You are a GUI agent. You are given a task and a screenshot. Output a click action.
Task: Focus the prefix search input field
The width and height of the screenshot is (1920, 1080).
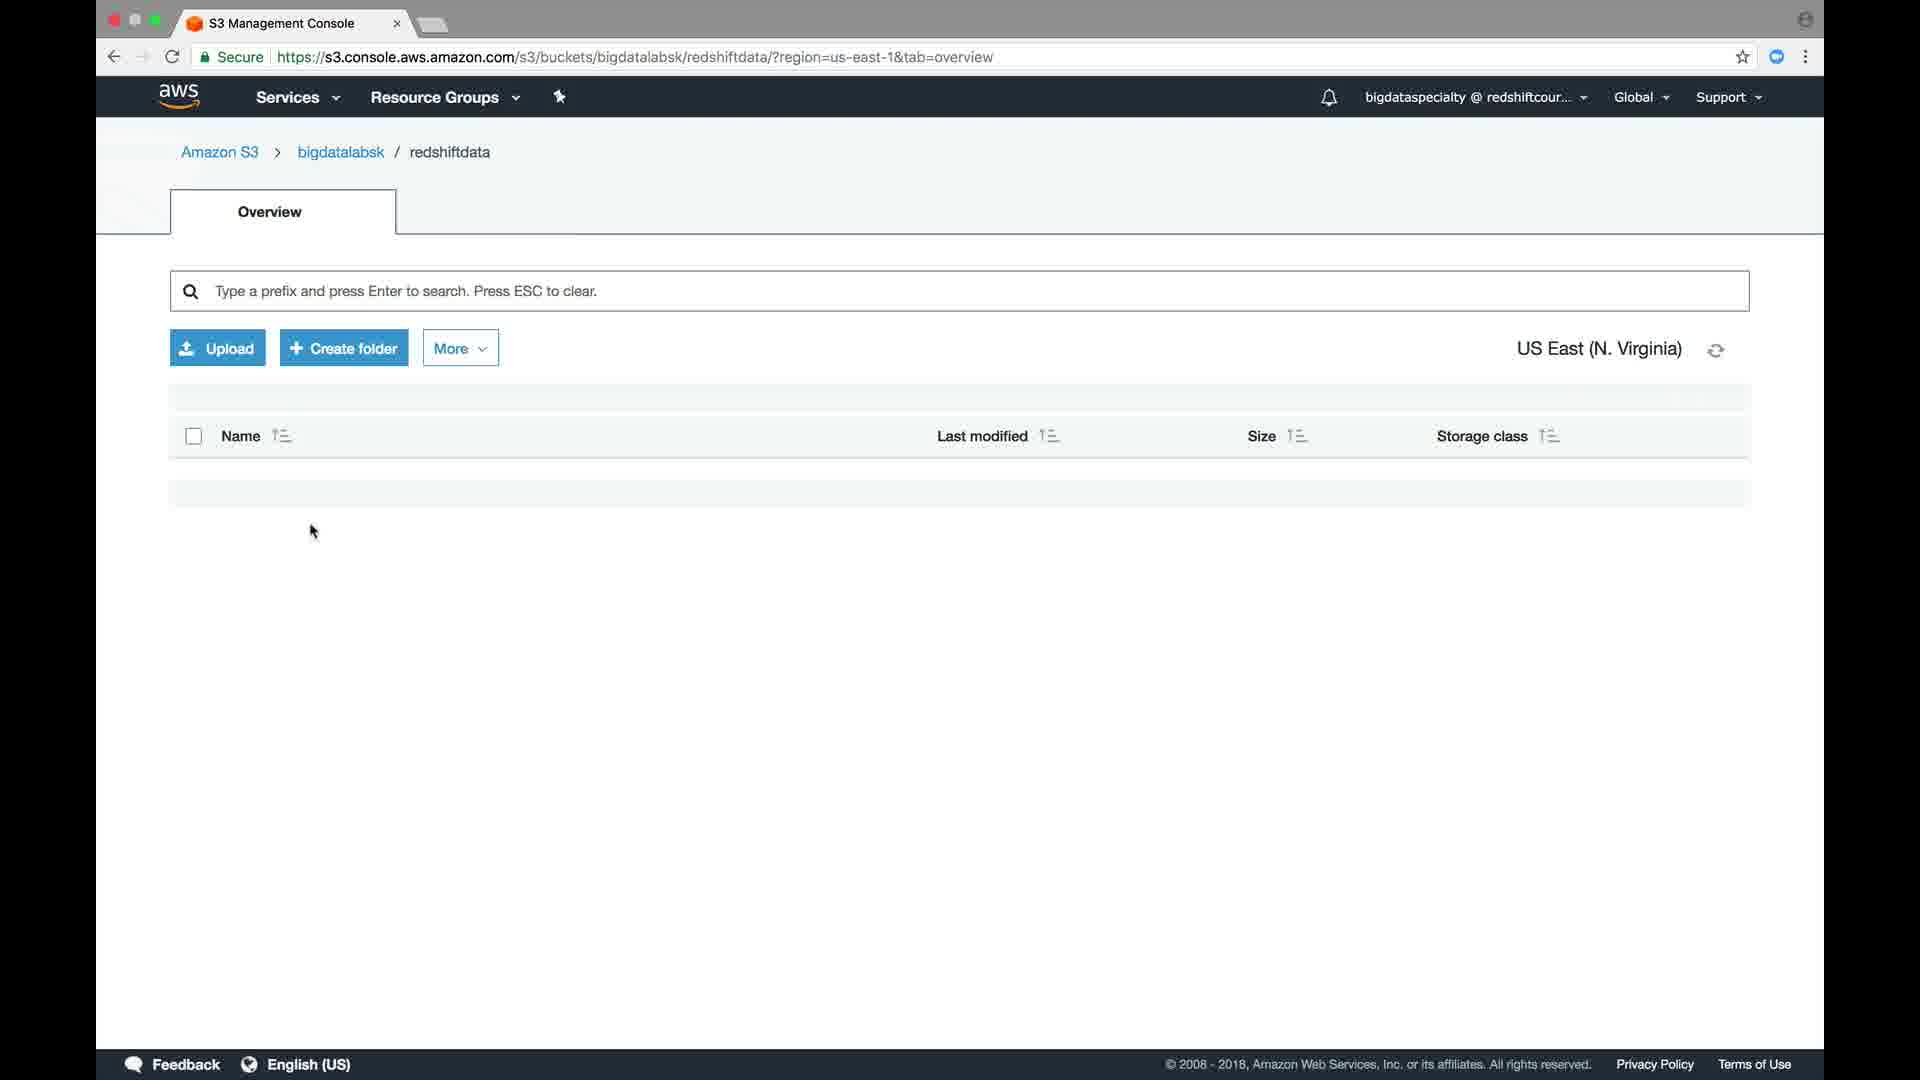pos(960,291)
